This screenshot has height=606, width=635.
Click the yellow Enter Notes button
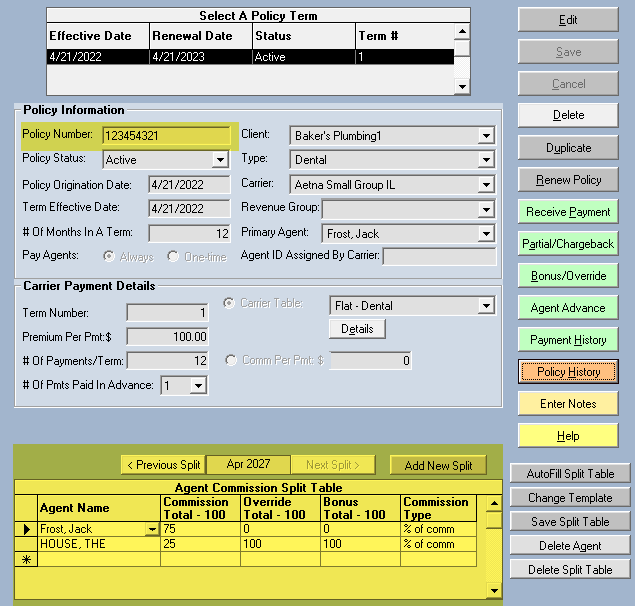coord(568,404)
